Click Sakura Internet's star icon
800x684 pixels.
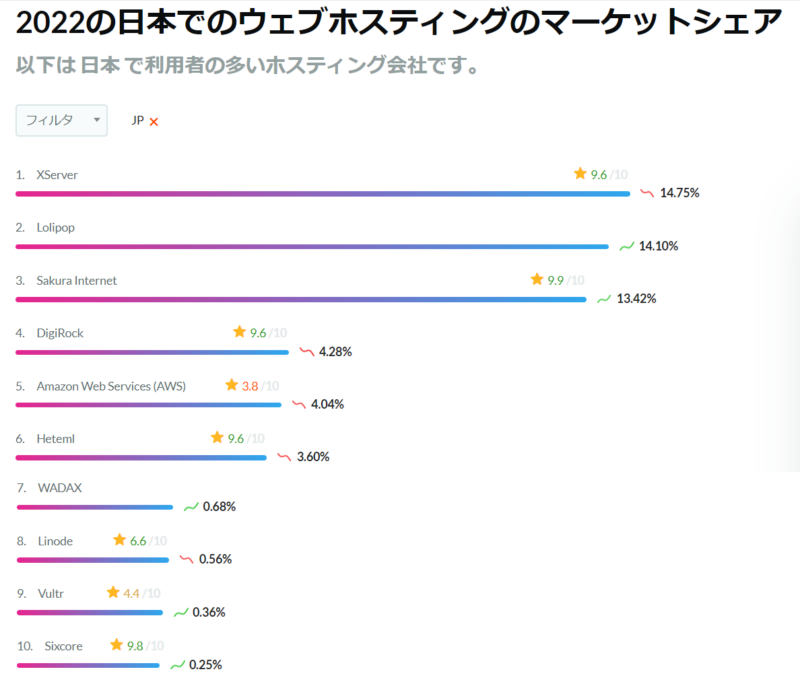538,279
